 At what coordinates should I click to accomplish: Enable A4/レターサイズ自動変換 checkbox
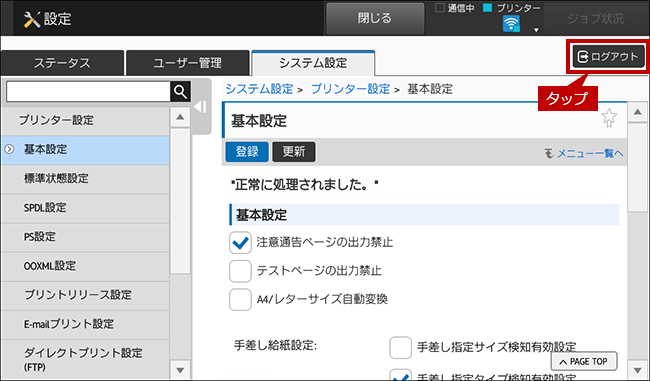(x=240, y=299)
